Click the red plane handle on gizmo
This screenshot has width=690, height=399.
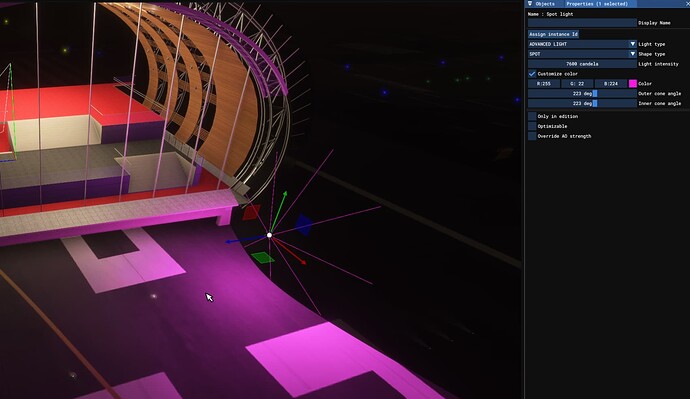[x=251, y=212]
